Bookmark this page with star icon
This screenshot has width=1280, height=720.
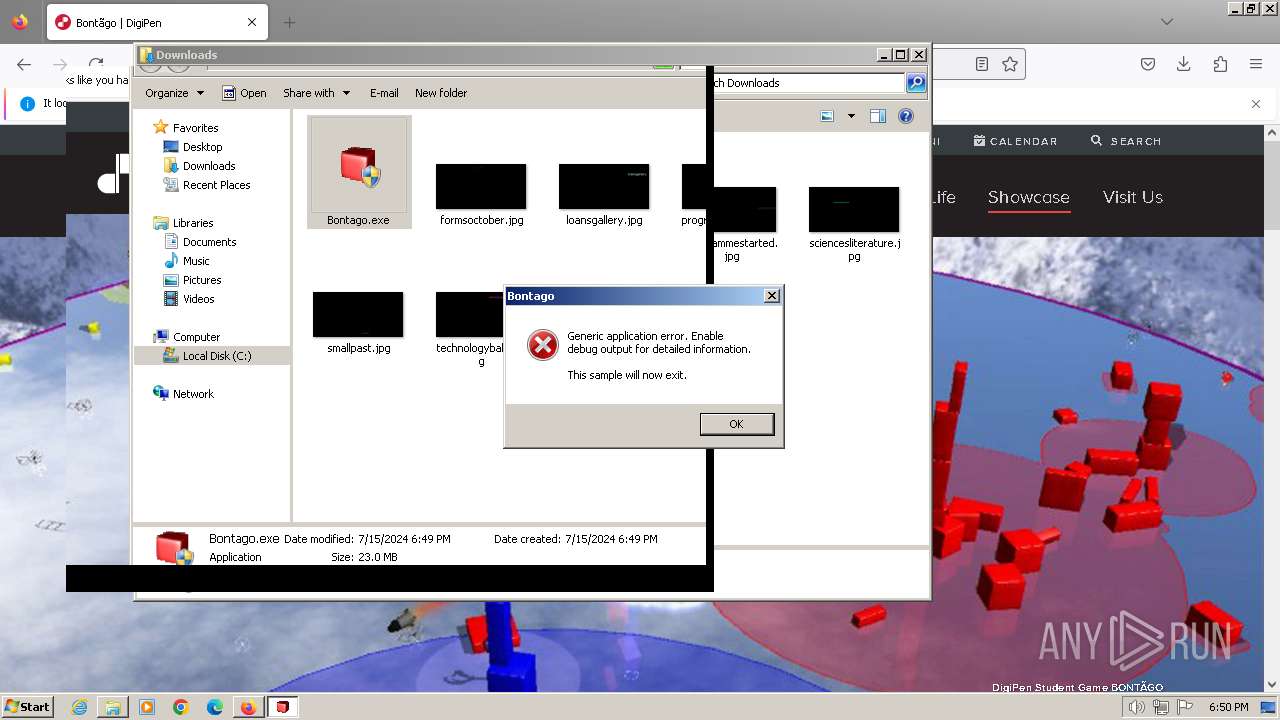1010,64
